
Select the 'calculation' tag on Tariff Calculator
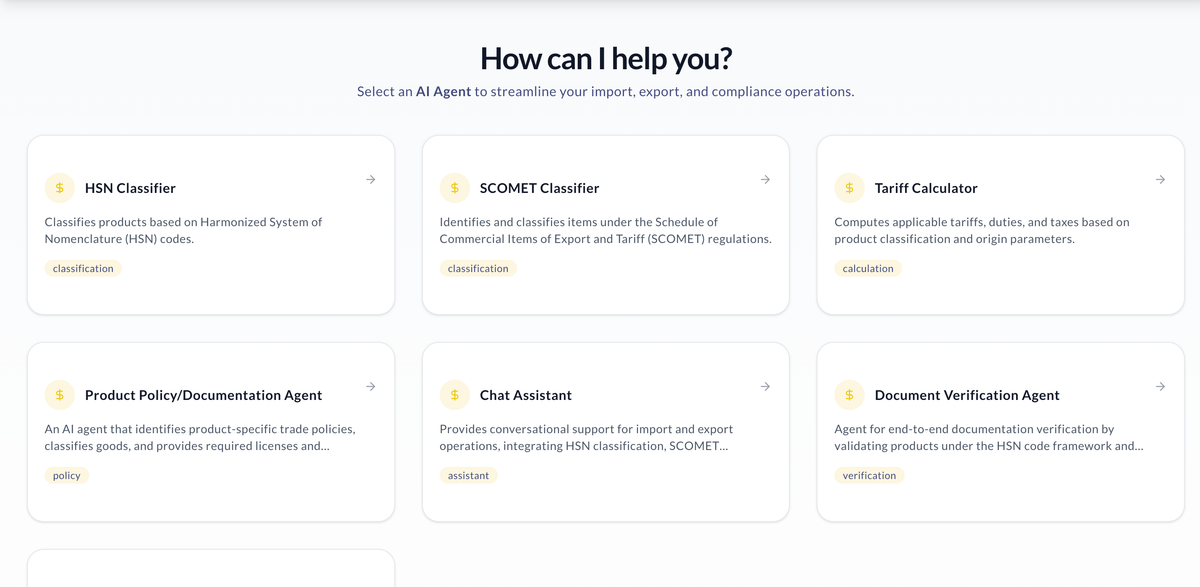pyautogui.click(x=868, y=269)
